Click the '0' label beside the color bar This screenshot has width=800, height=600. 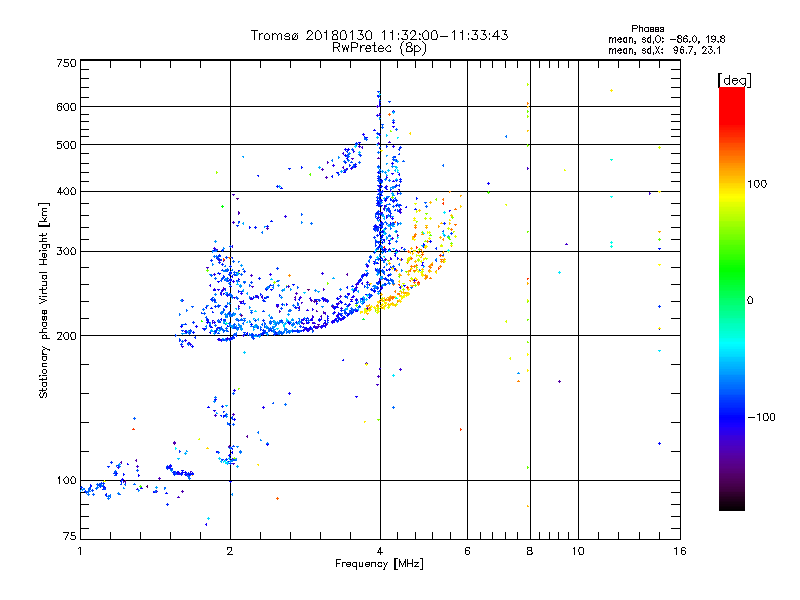click(750, 300)
